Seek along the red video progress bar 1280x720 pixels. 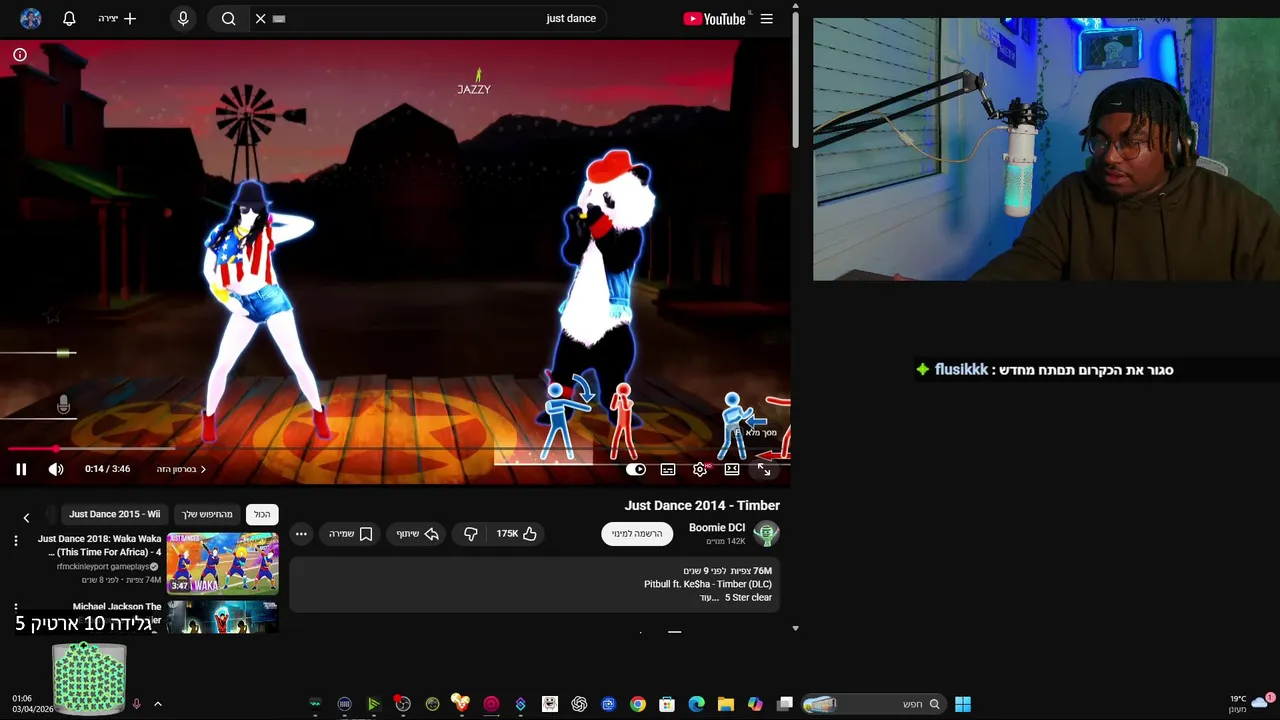pos(395,450)
